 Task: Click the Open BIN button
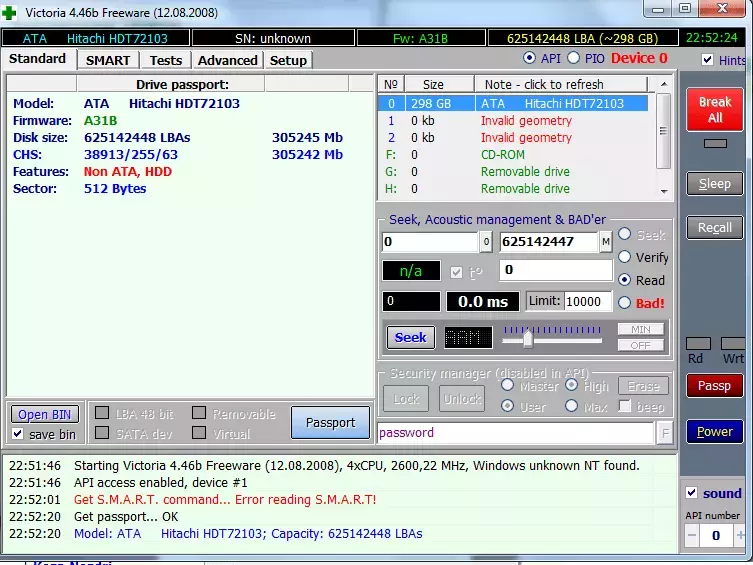45,414
